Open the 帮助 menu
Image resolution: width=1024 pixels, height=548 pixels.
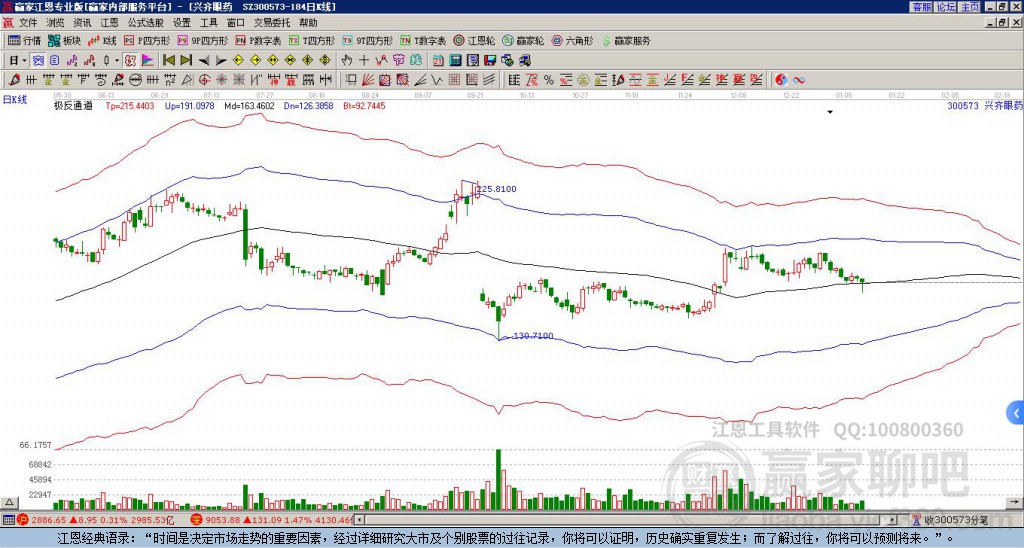pyautogui.click(x=308, y=23)
